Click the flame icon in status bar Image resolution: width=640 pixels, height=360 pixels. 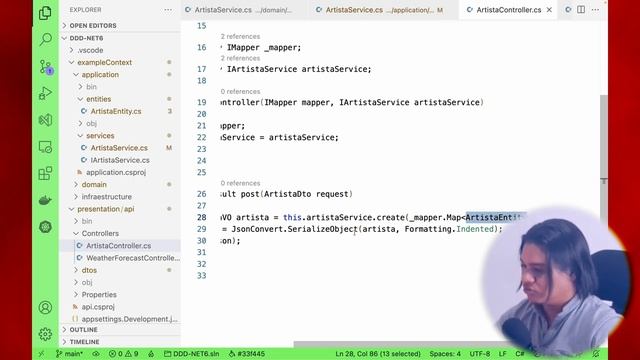click(151, 354)
